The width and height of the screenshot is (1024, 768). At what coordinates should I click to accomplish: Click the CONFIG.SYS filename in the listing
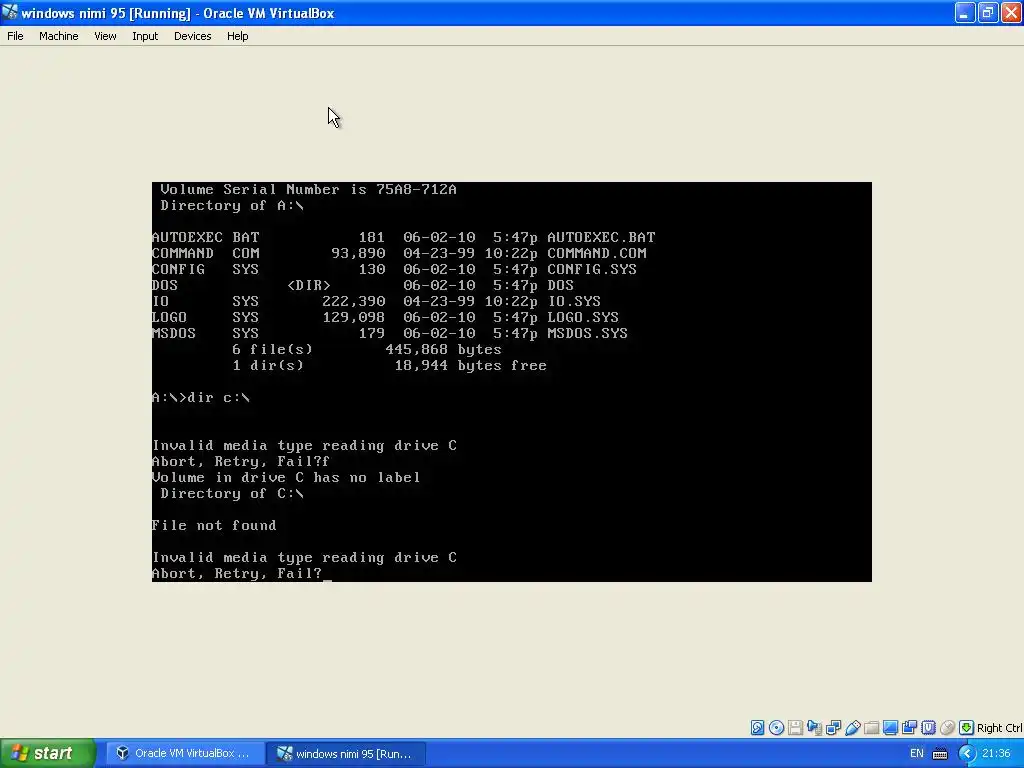point(592,269)
